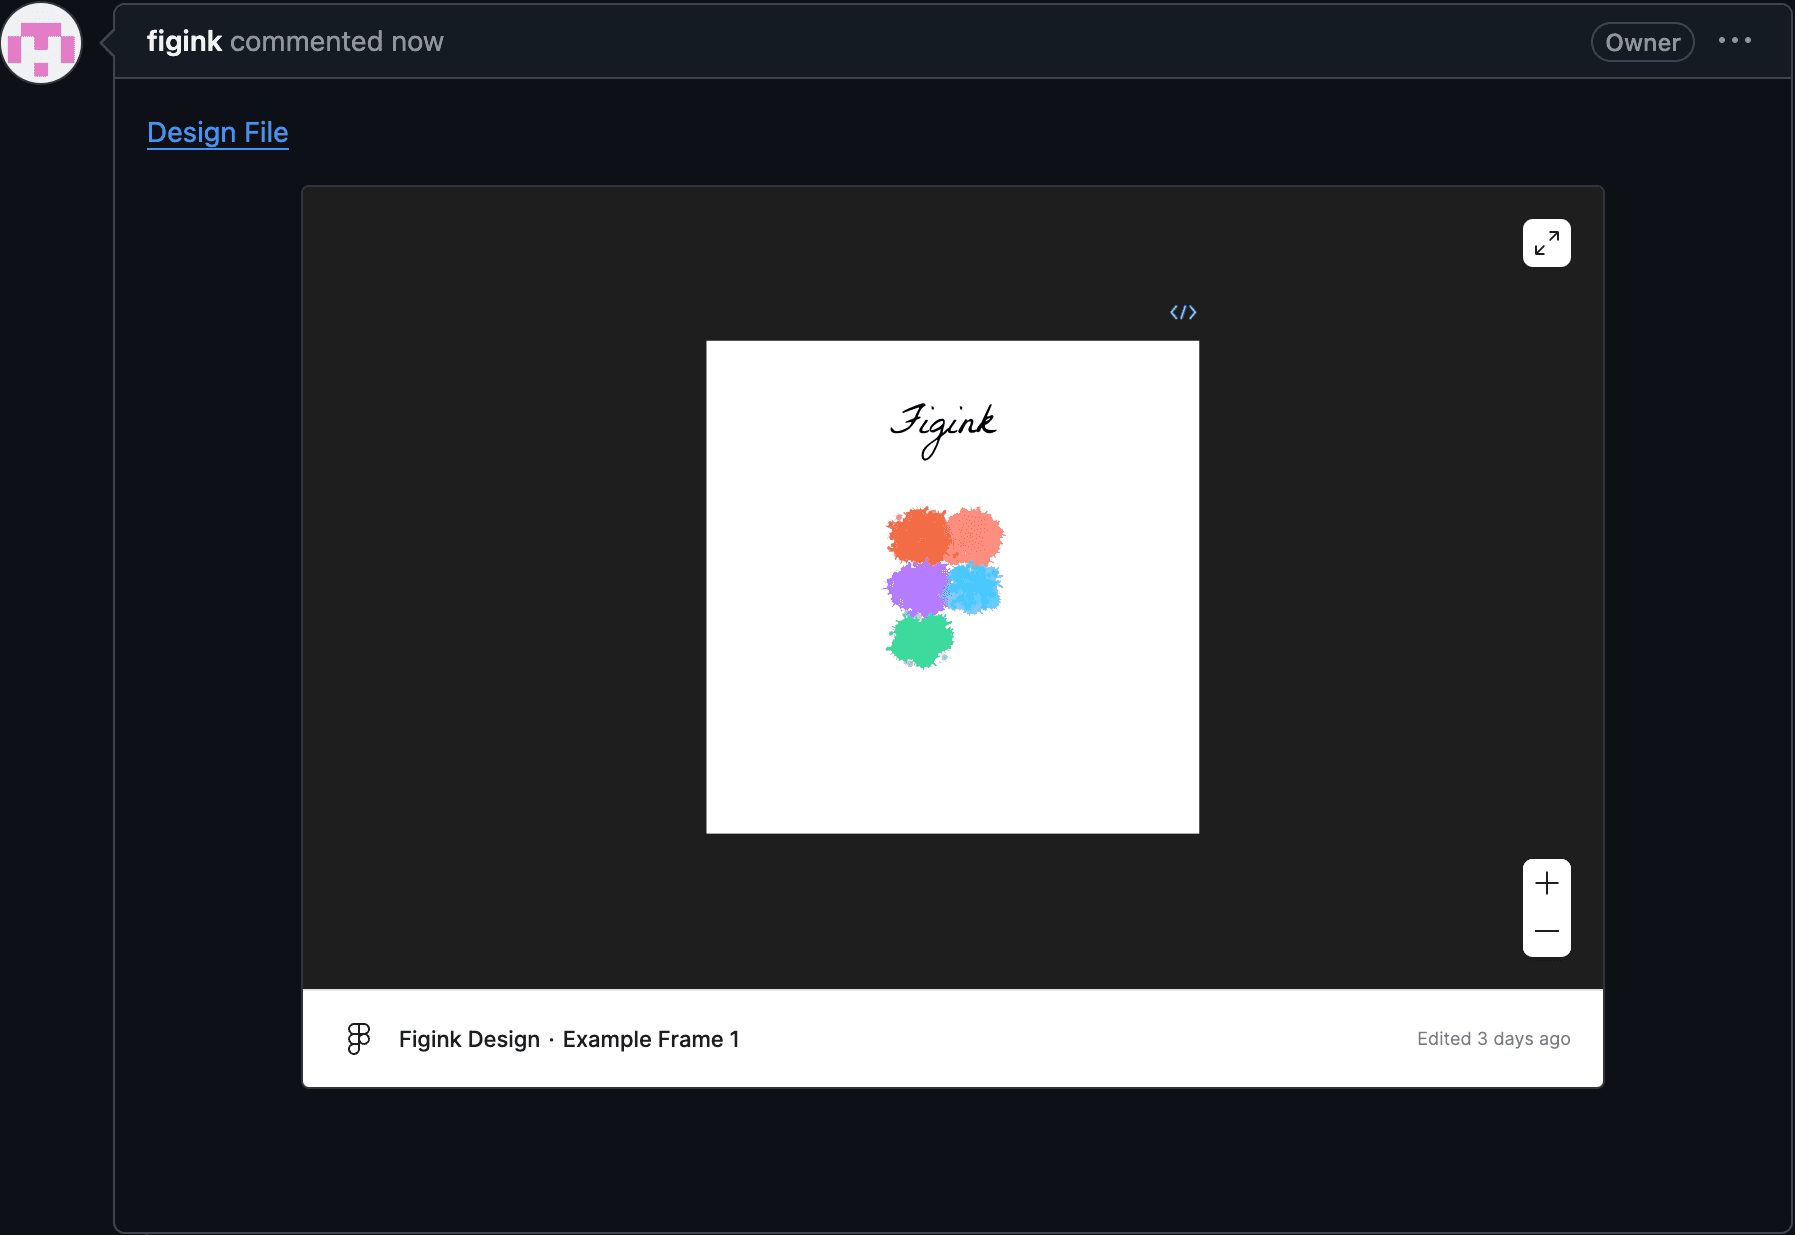Click the orange ink blot
This screenshot has height=1235, width=1795.
point(917,536)
